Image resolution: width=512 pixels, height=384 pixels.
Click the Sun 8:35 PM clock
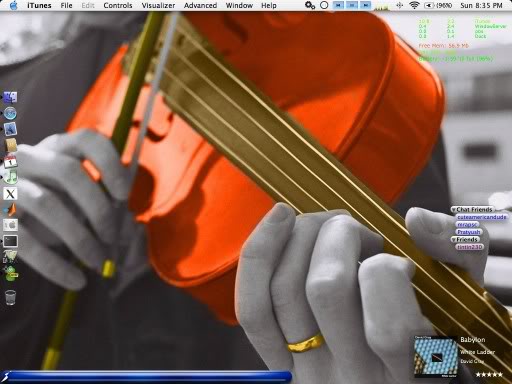[x=481, y=5]
